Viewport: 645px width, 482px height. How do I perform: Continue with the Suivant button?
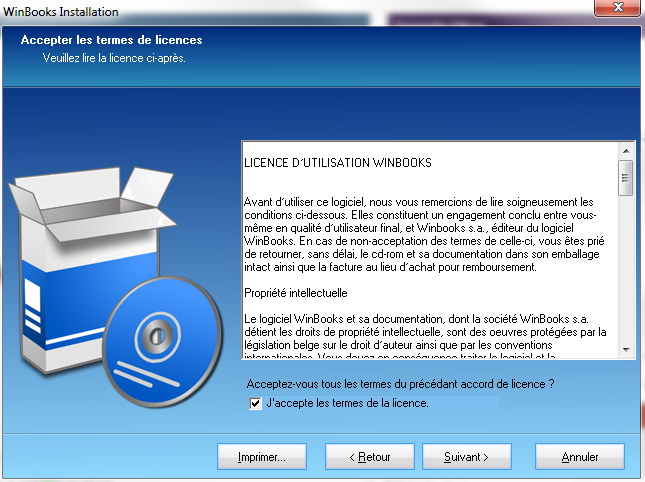tap(466, 457)
